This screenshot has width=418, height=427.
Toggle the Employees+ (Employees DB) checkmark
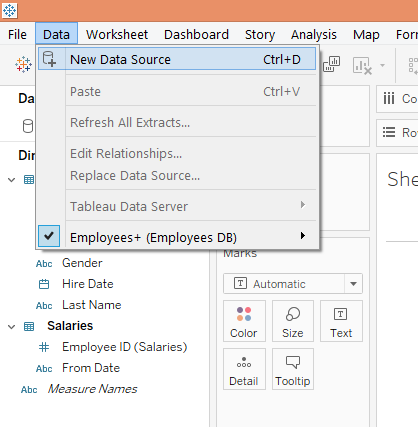coord(49,236)
